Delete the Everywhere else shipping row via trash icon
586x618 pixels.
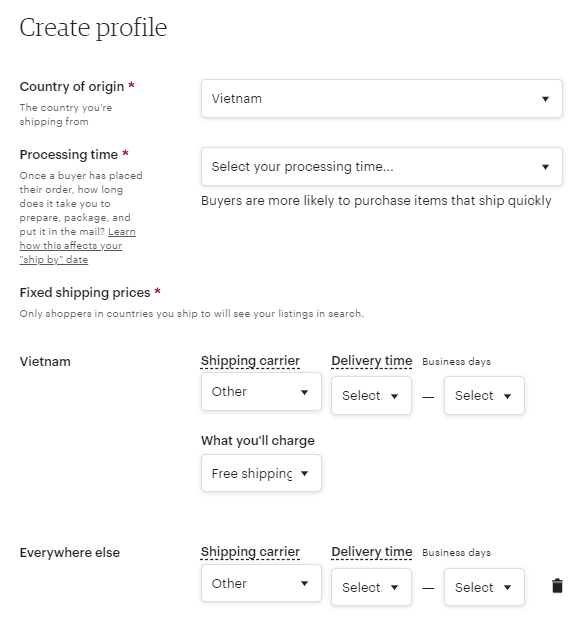[557, 586]
